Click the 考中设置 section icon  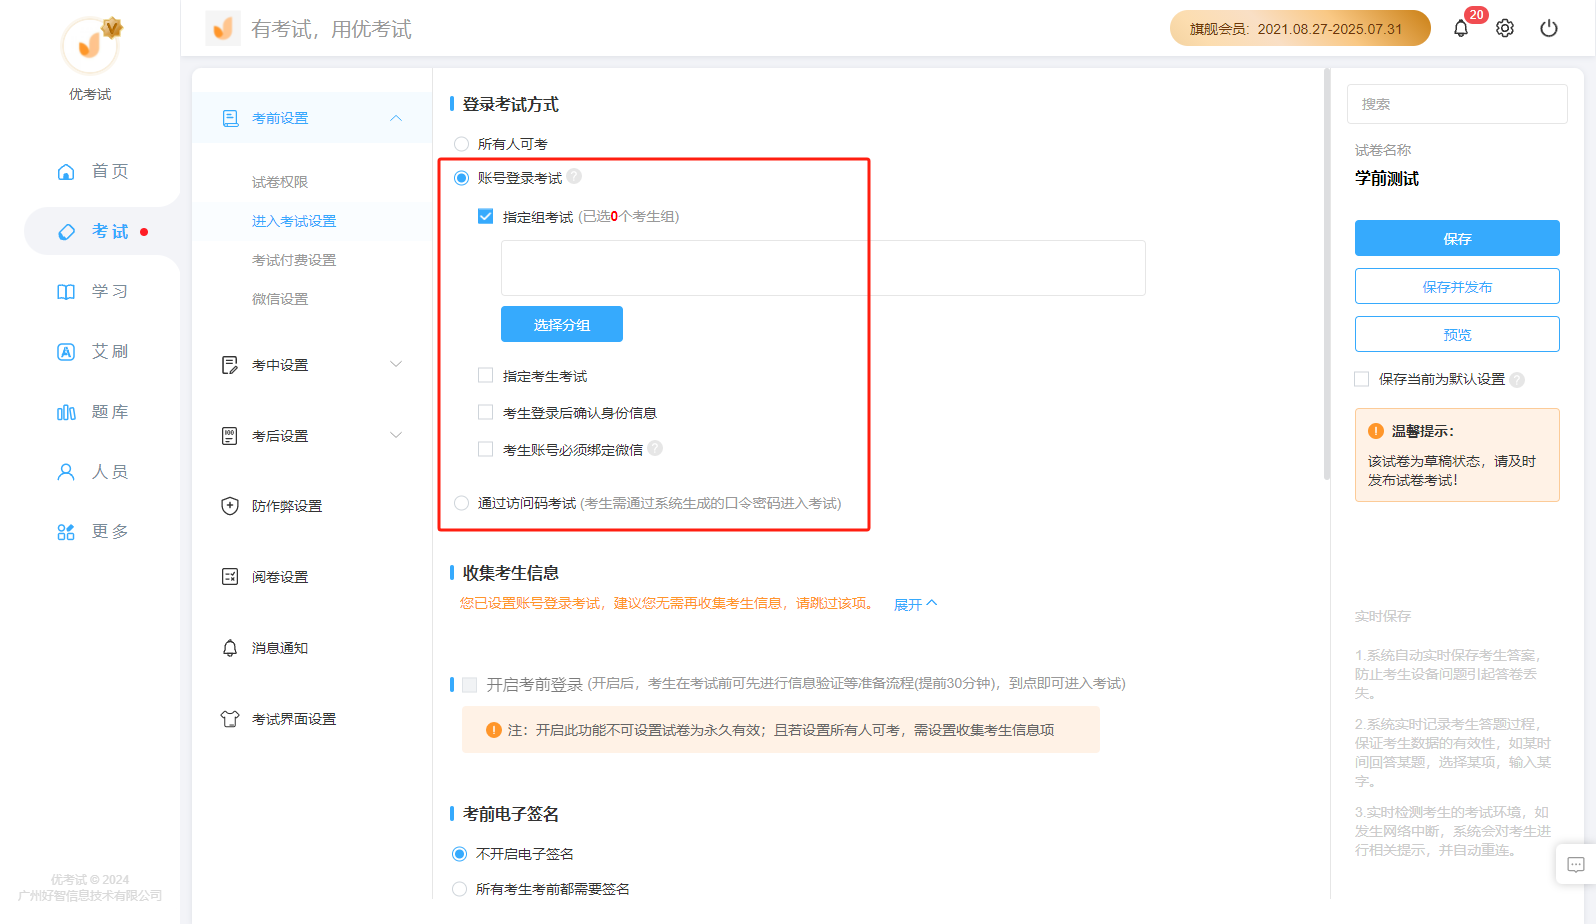click(x=230, y=365)
